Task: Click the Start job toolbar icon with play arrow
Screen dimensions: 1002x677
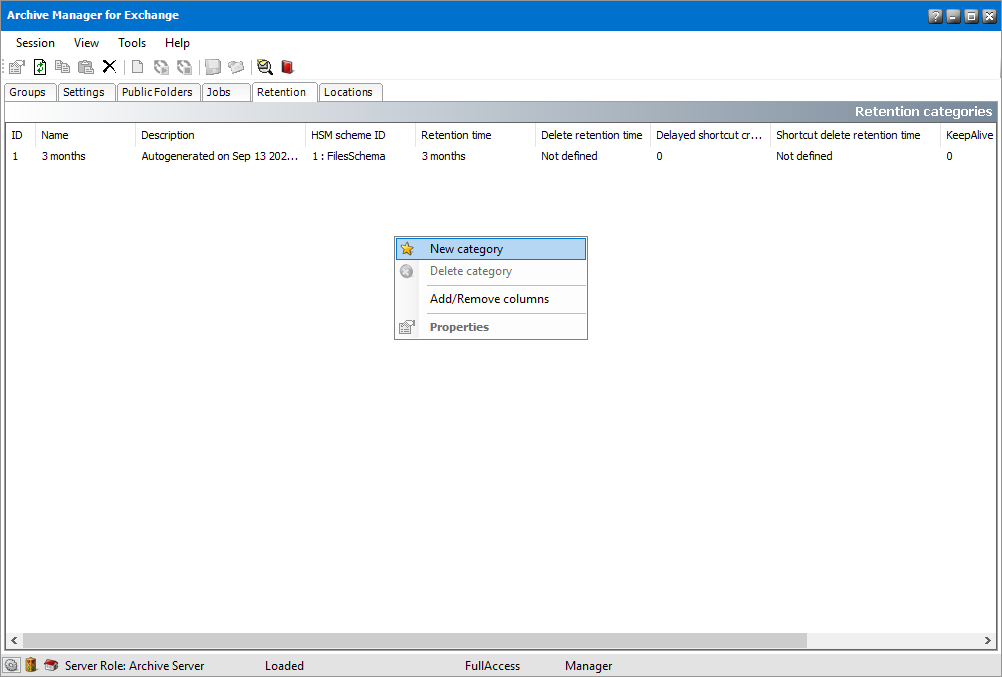Action: click(161, 66)
